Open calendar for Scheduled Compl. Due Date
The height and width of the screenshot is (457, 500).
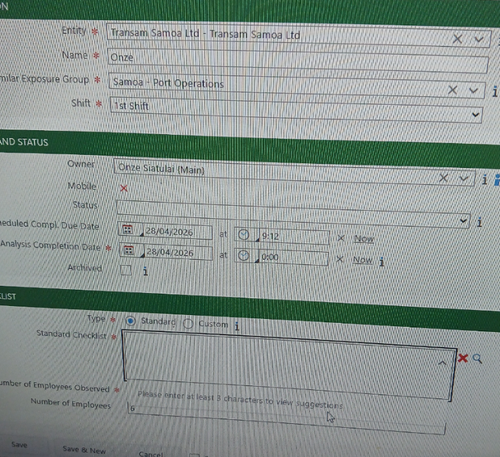(128, 229)
